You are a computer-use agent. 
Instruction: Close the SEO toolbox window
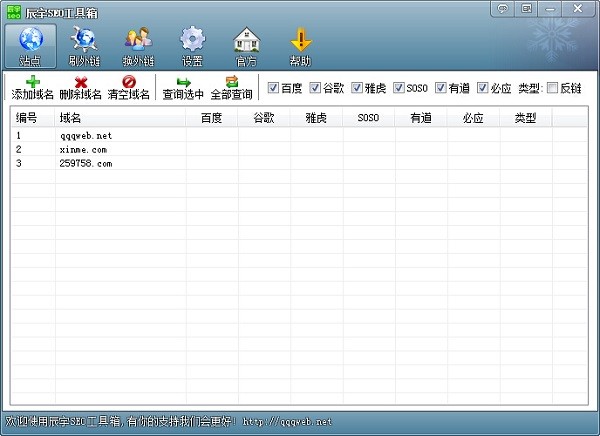tap(577, 8)
